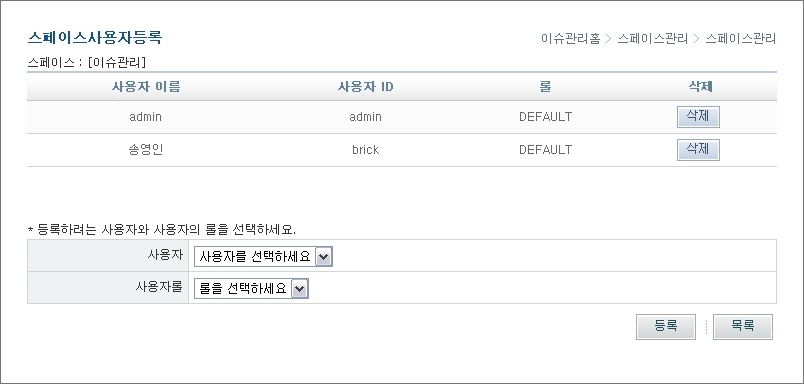Click the 목록 list button
Screen dimensions: 804x384
[742, 327]
